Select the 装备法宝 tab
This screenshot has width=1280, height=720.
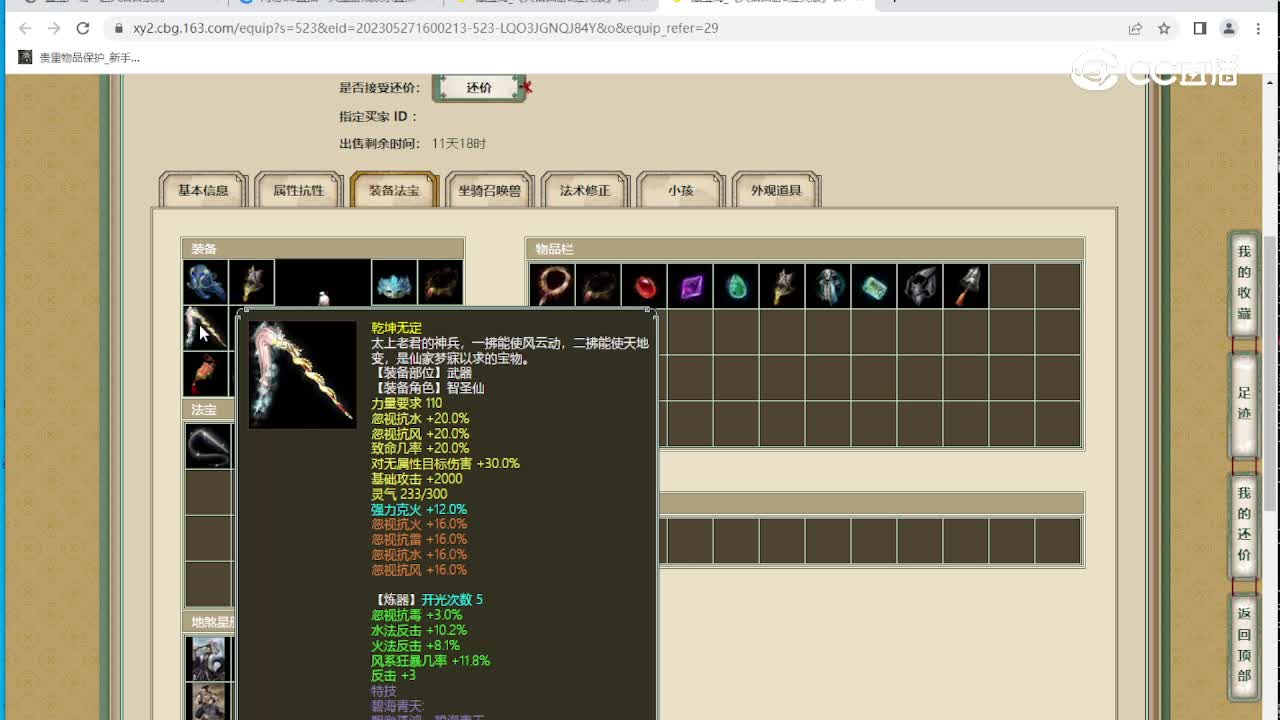coord(394,190)
